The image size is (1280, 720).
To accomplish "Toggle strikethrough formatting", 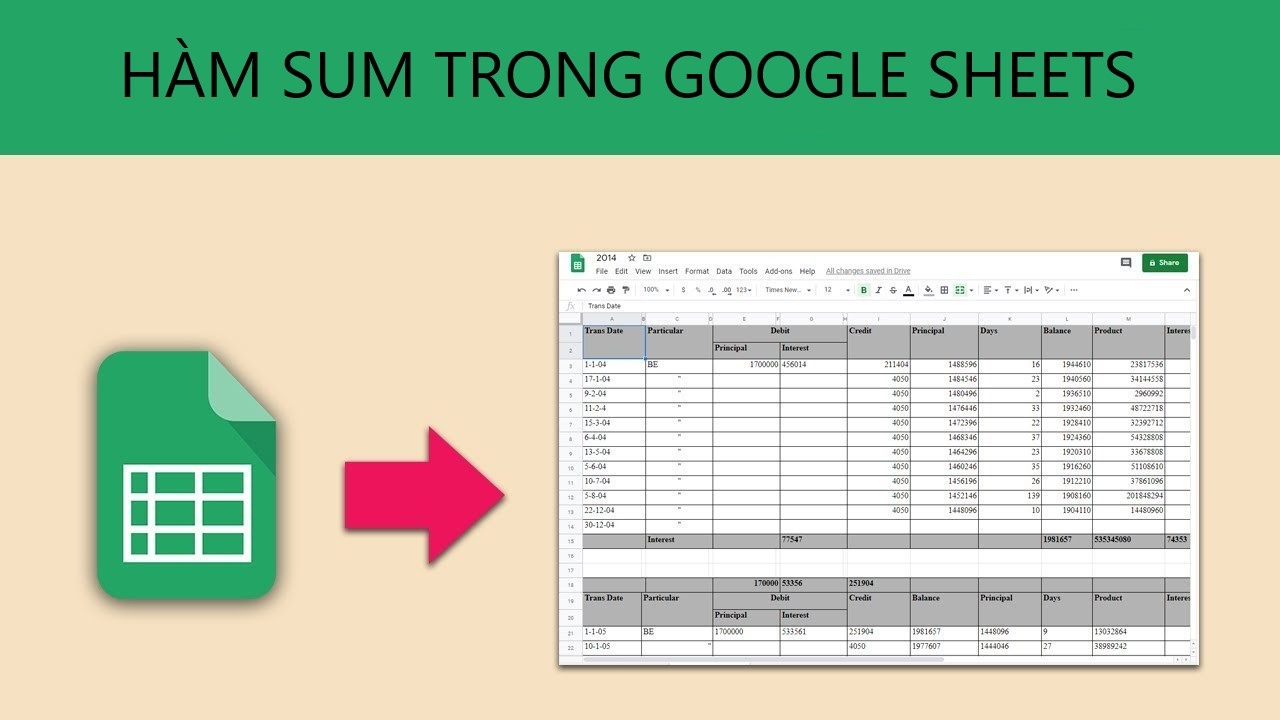I will click(x=893, y=290).
